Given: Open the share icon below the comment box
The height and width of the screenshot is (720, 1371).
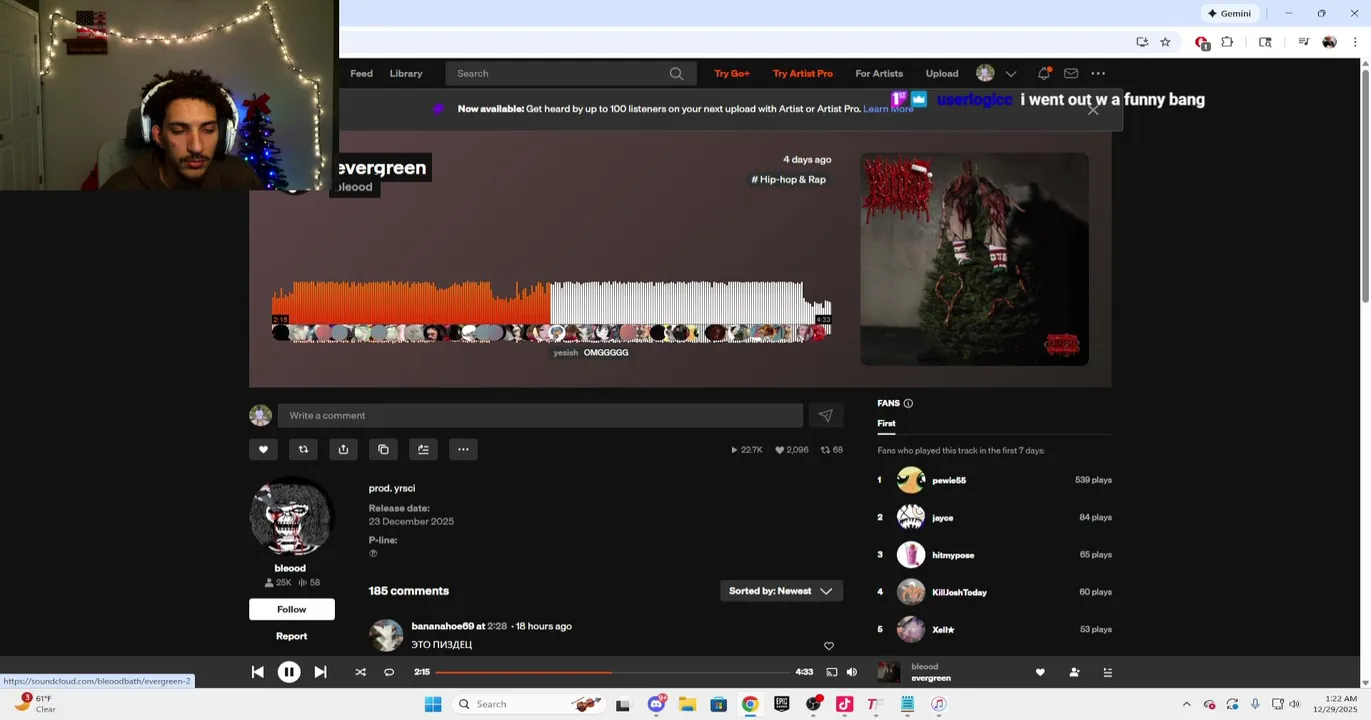Looking at the screenshot, I should tap(343, 449).
